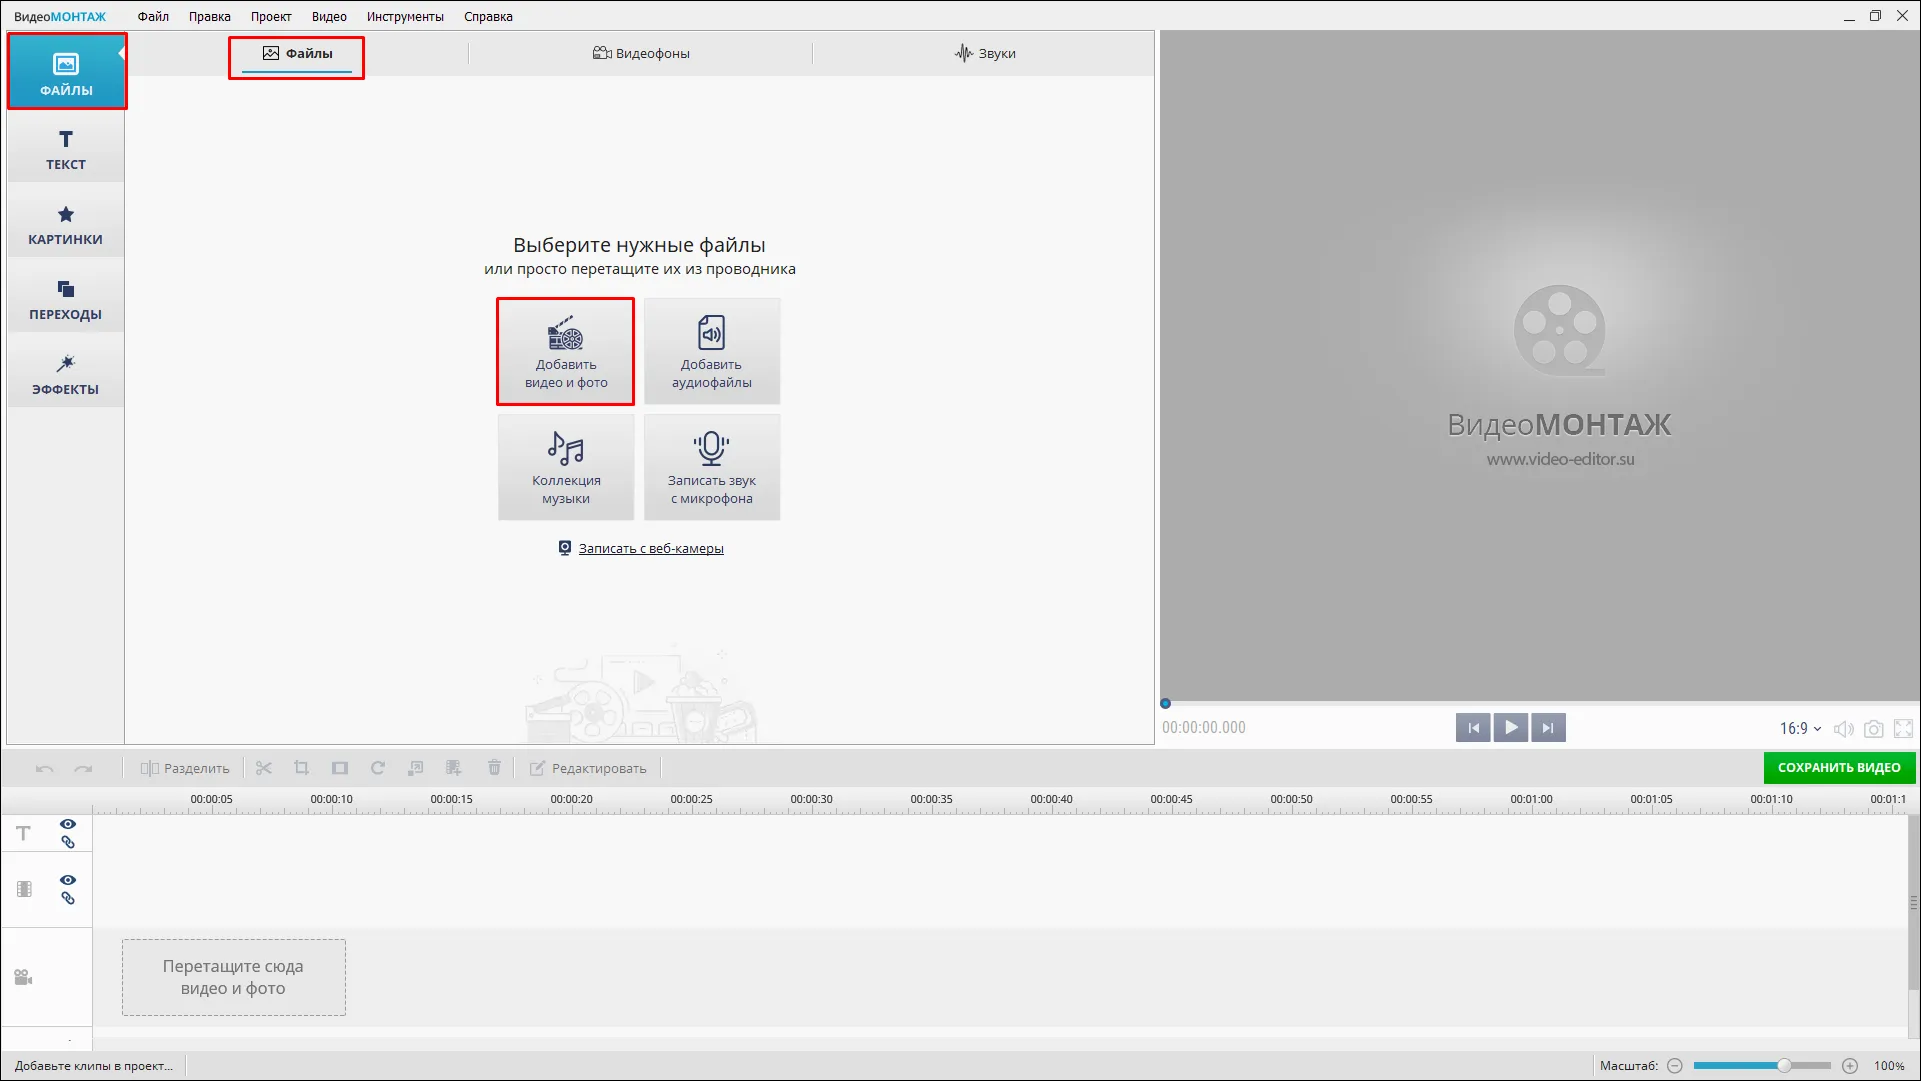The width and height of the screenshot is (1921, 1081).
Task: Switch to the Звуки tab
Action: (985, 54)
